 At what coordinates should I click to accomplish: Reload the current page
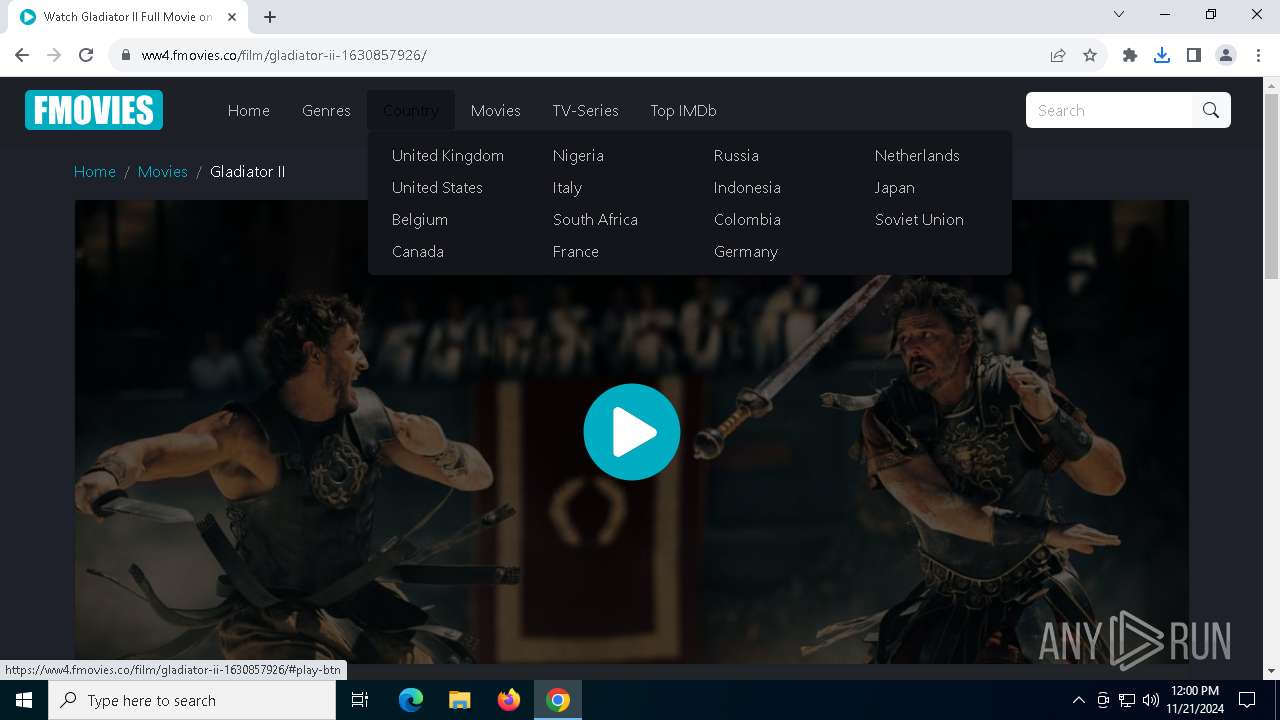86,55
